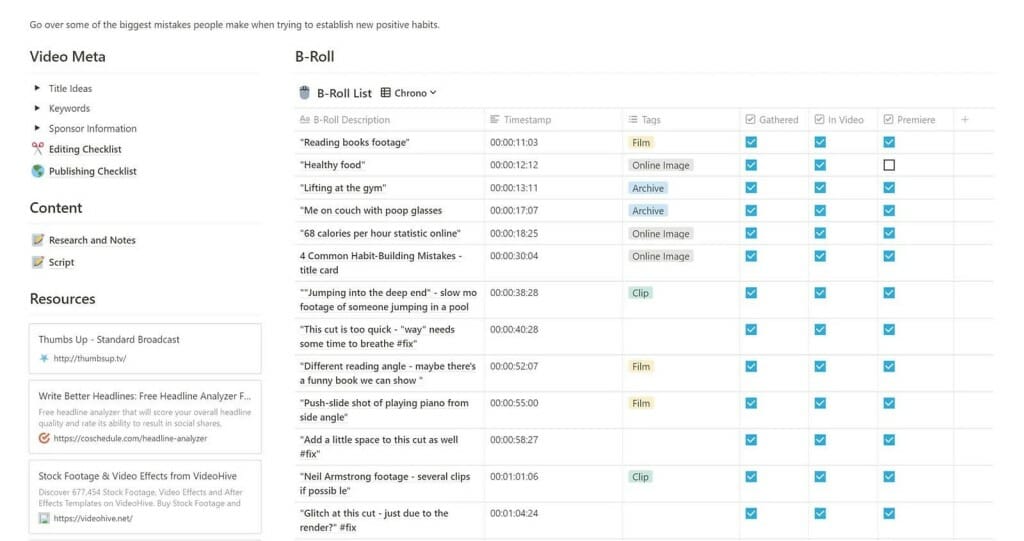Viewport: 1024px width, 541px height.
Task: Click the Timestamp column text icon
Action: [494, 120]
